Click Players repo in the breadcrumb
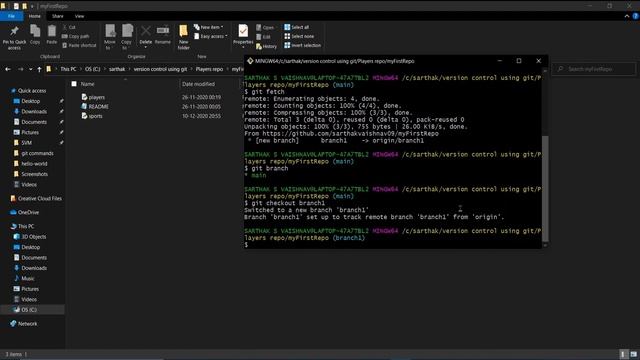The height and width of the screenshot is (360, 640). [209, 69]
